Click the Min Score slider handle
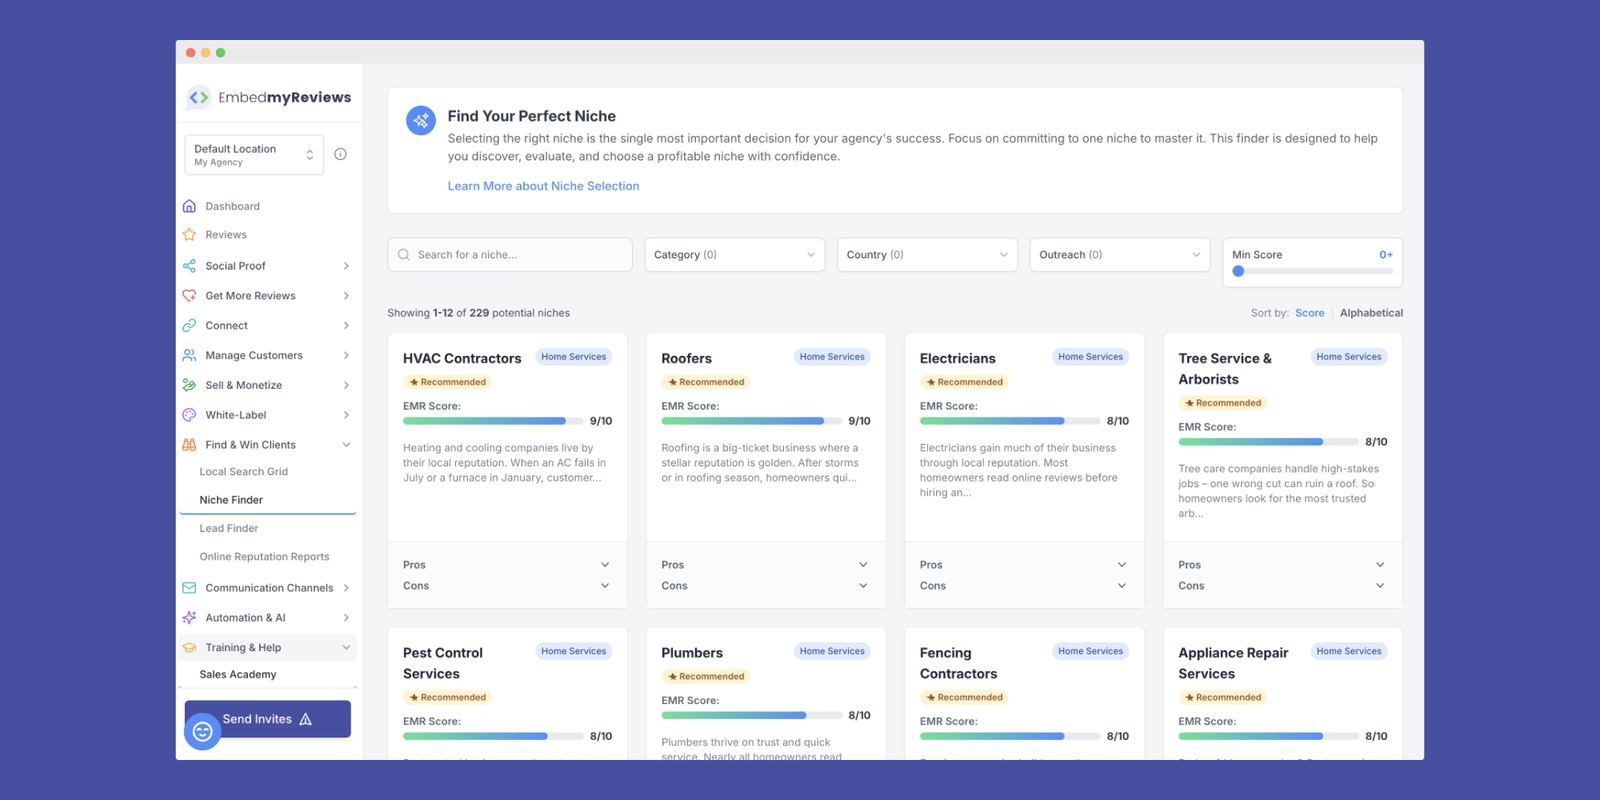1600x800 pixels. [x=1238, y=271]
